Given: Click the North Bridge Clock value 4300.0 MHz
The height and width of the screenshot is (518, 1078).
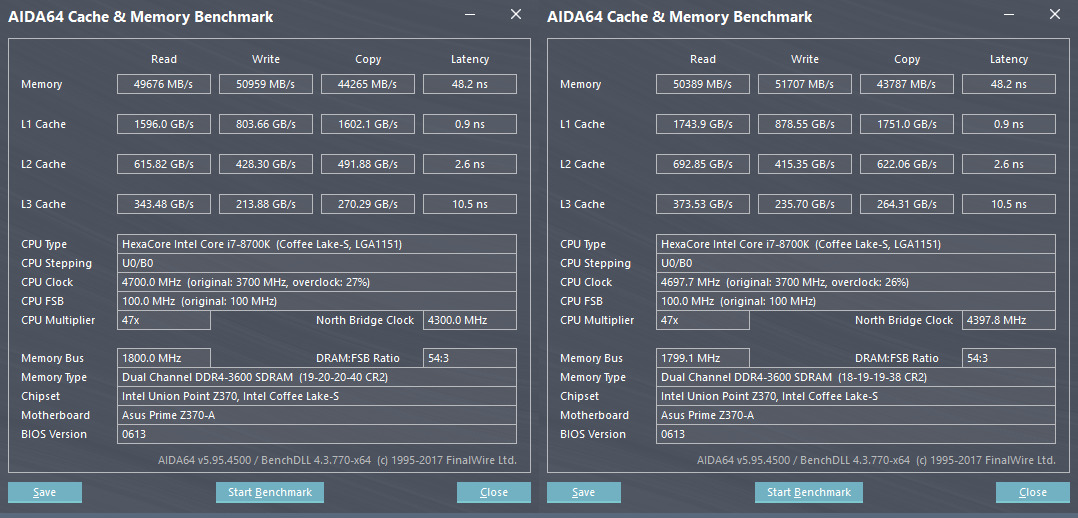Looking at the screenshot, I should click(470, 320).
